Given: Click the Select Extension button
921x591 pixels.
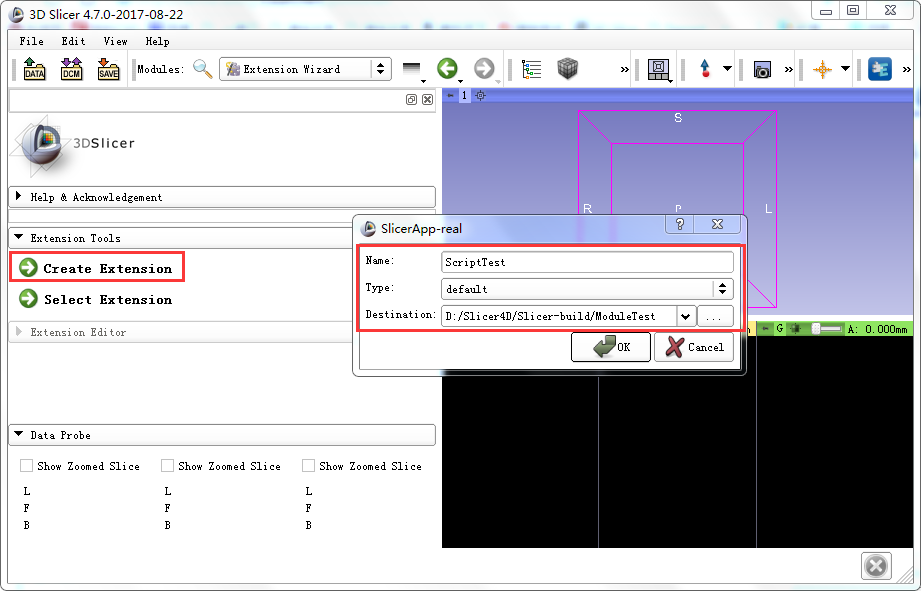Looking at the screenshot, I should (96, 299).
